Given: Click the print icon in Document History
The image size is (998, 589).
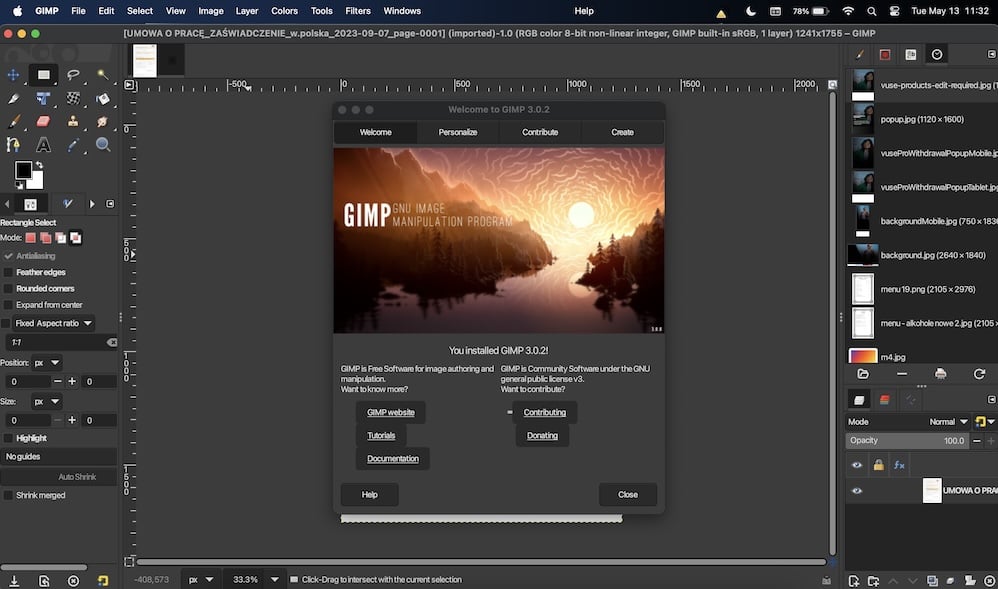Looking at the screenshot, I should coord(940,374).
